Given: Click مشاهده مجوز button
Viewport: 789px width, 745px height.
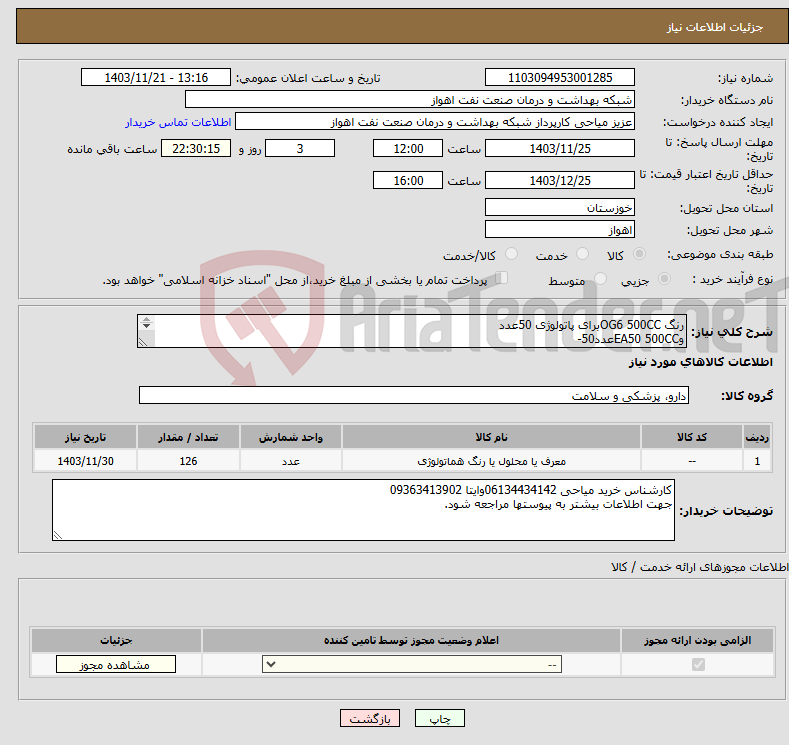Looking at the screenshot, I should pyautogui.click(x=116, y=665).
